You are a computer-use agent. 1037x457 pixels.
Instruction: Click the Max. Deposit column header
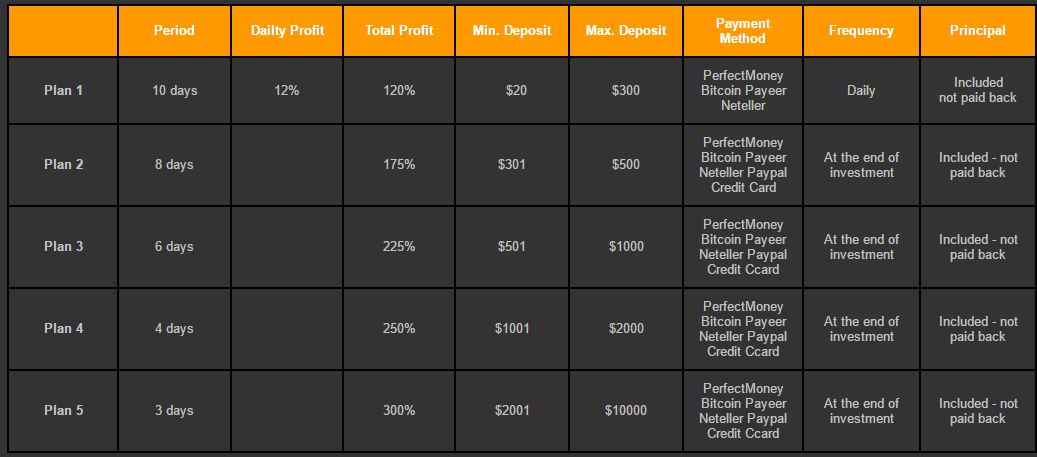tap(626, 31)
